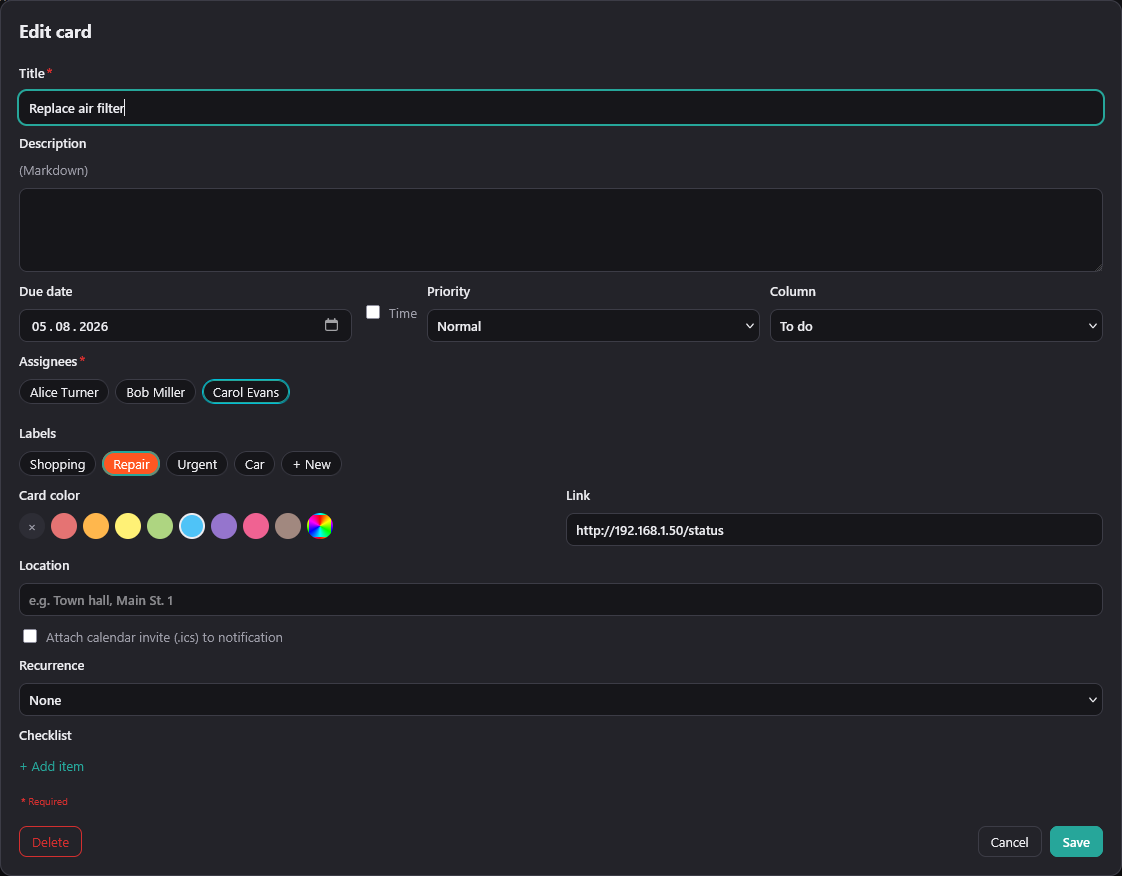Image resolution: width=1122 pixels, height=876 pixels.
Task: Save the card changes
Action: point(1075,842)
